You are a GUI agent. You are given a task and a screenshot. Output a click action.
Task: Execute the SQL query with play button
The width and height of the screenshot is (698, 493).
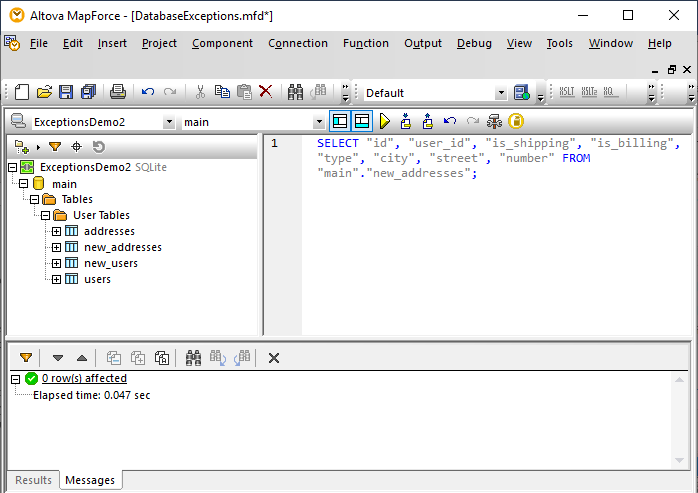(x=385, y=121)
